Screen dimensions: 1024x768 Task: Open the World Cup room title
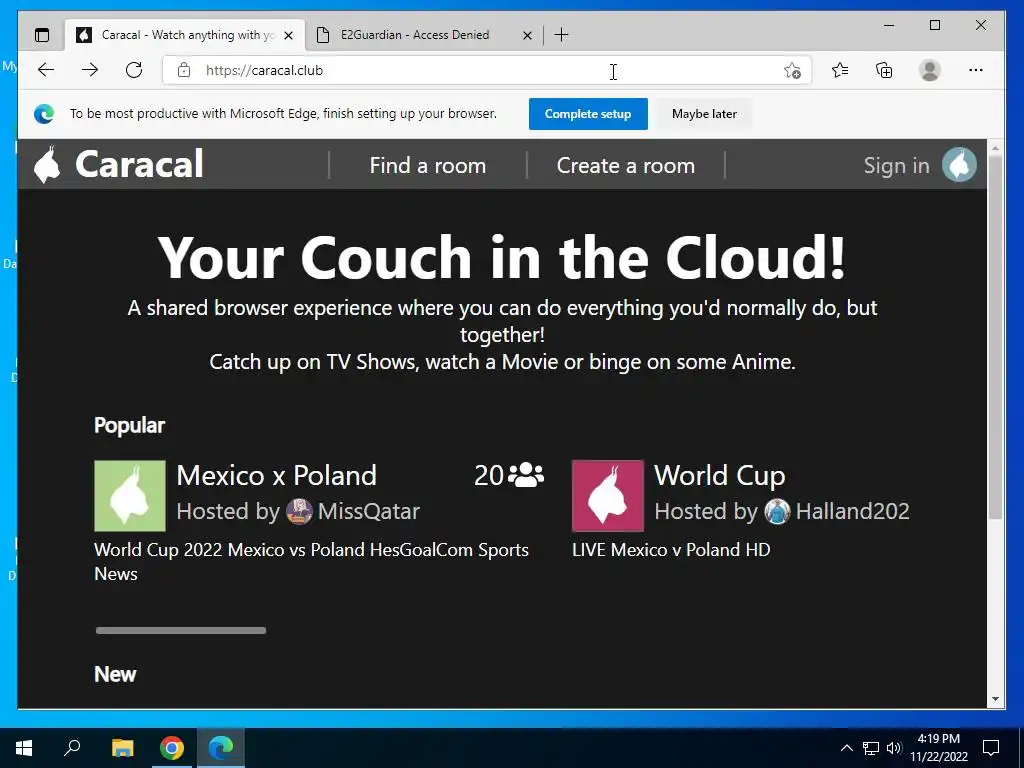pyautogui.click(x=720, y=475)
